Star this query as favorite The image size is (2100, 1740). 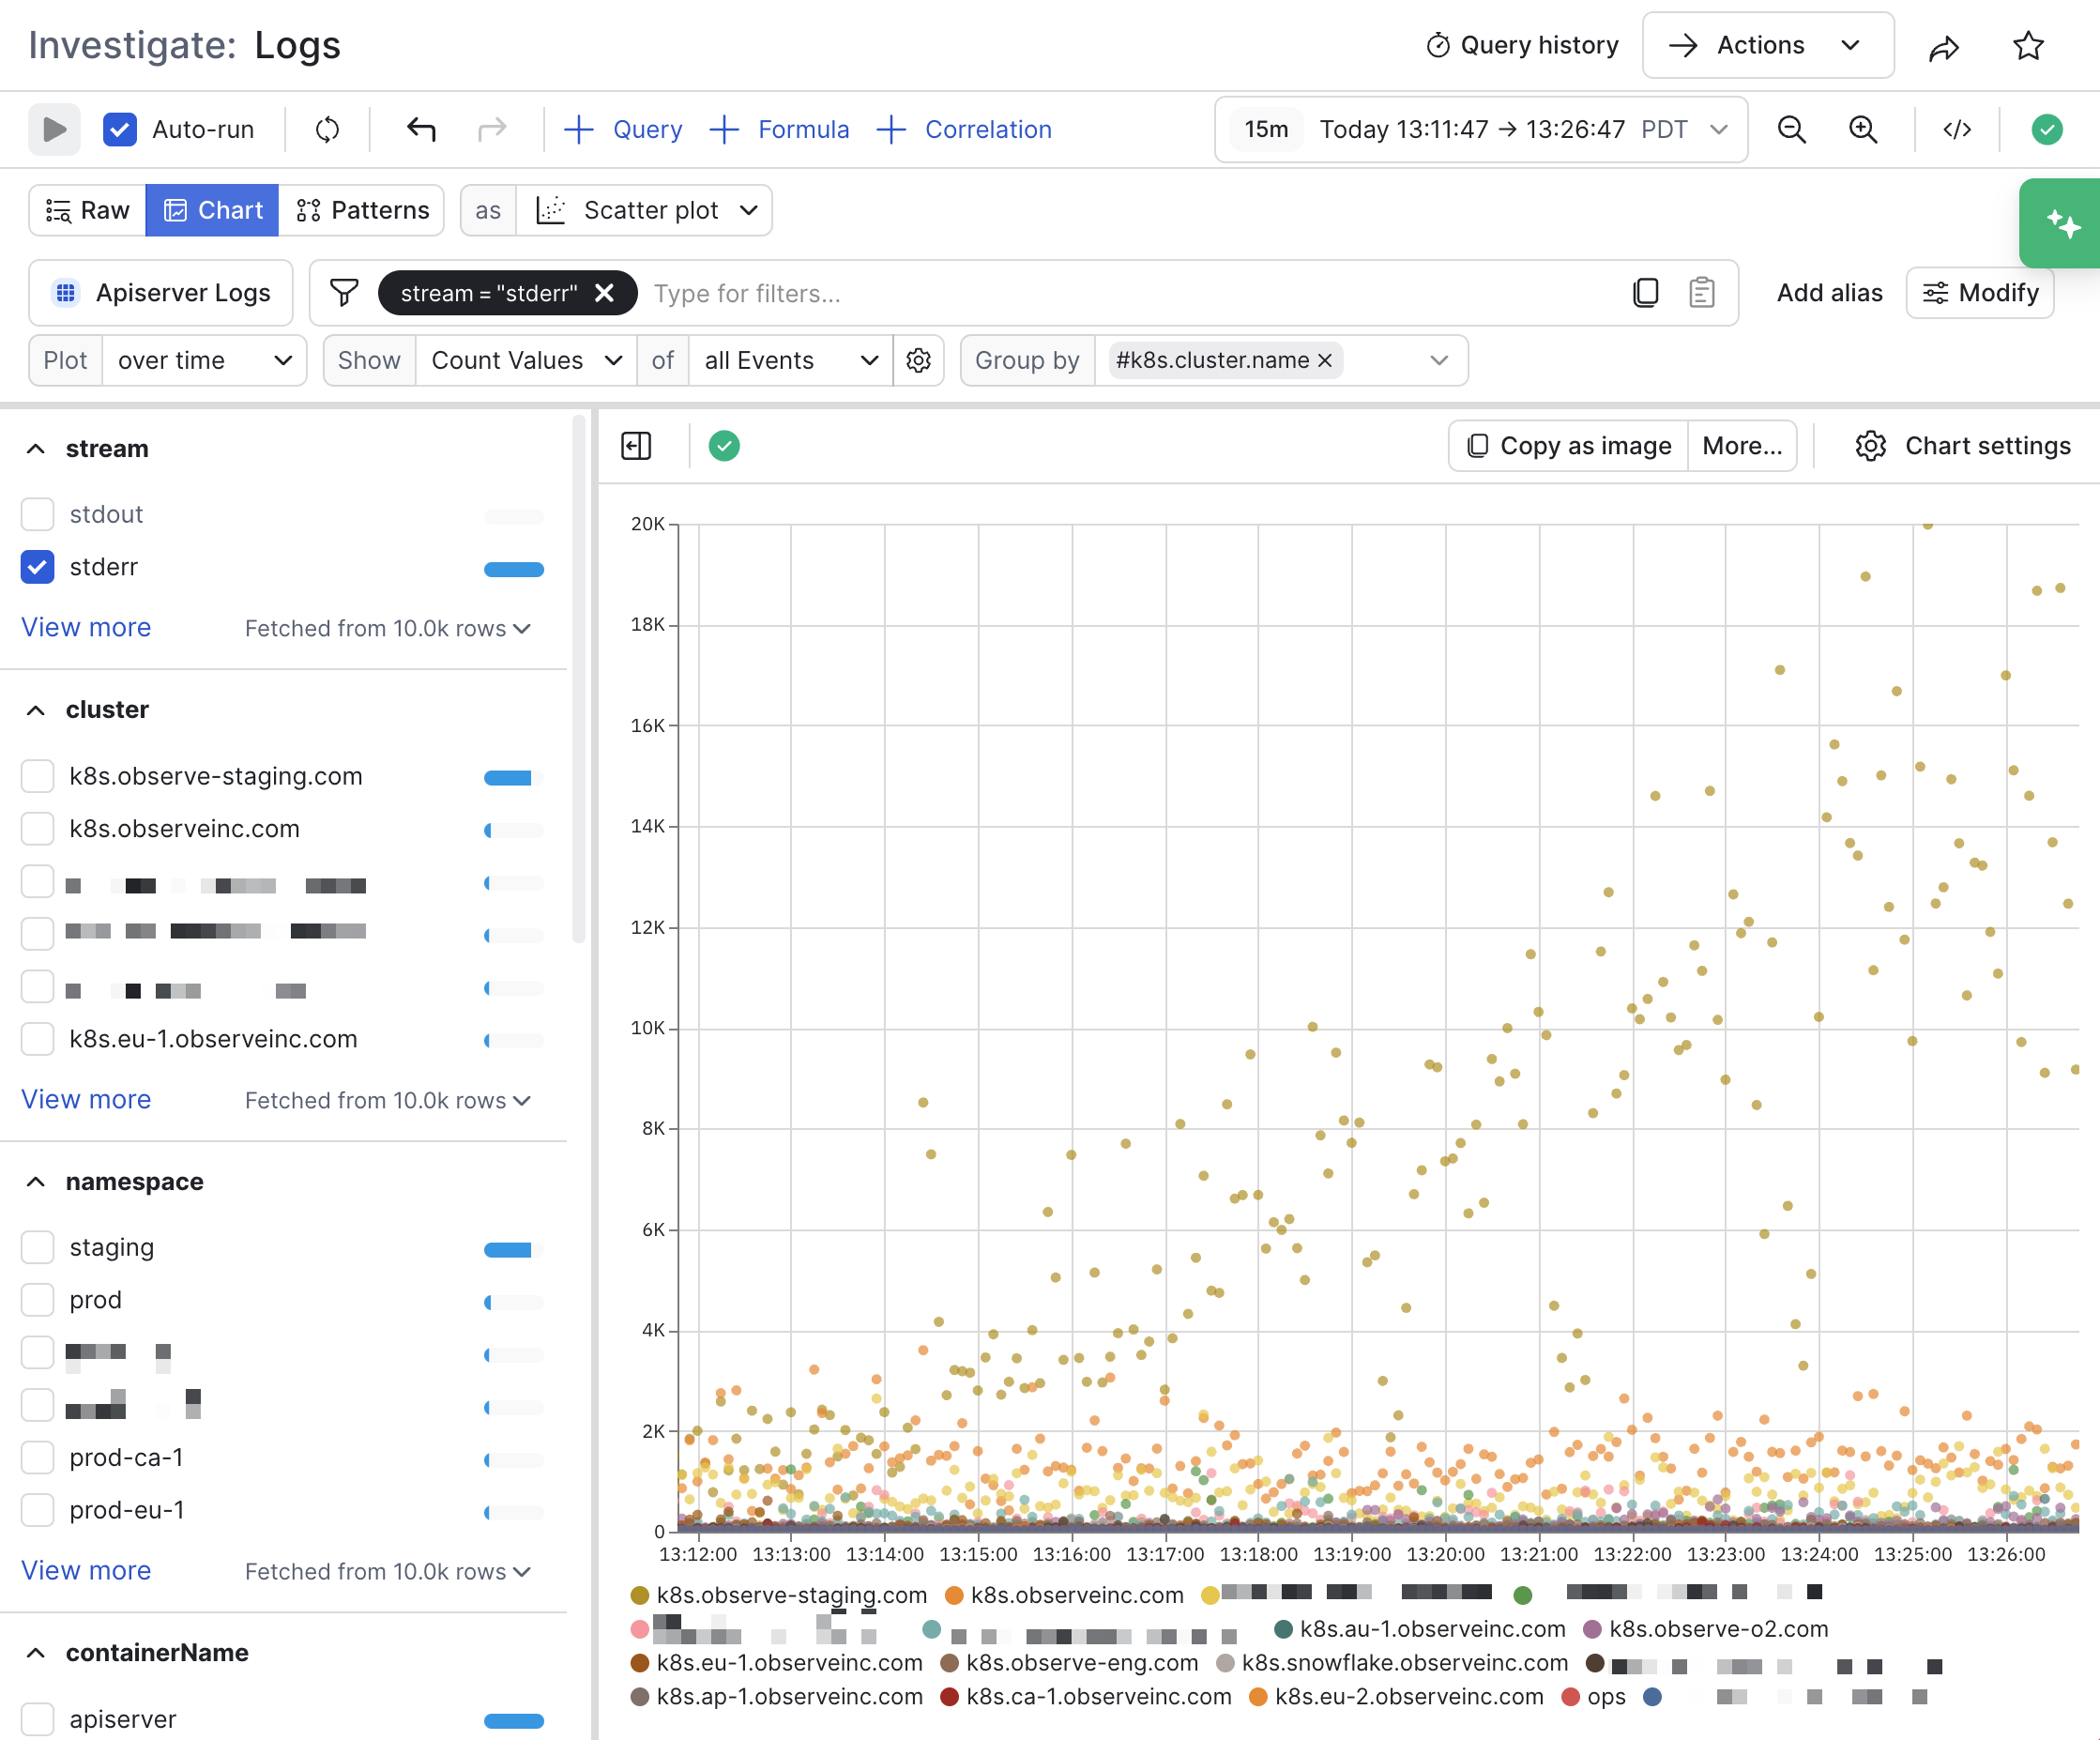point(2028,46)
